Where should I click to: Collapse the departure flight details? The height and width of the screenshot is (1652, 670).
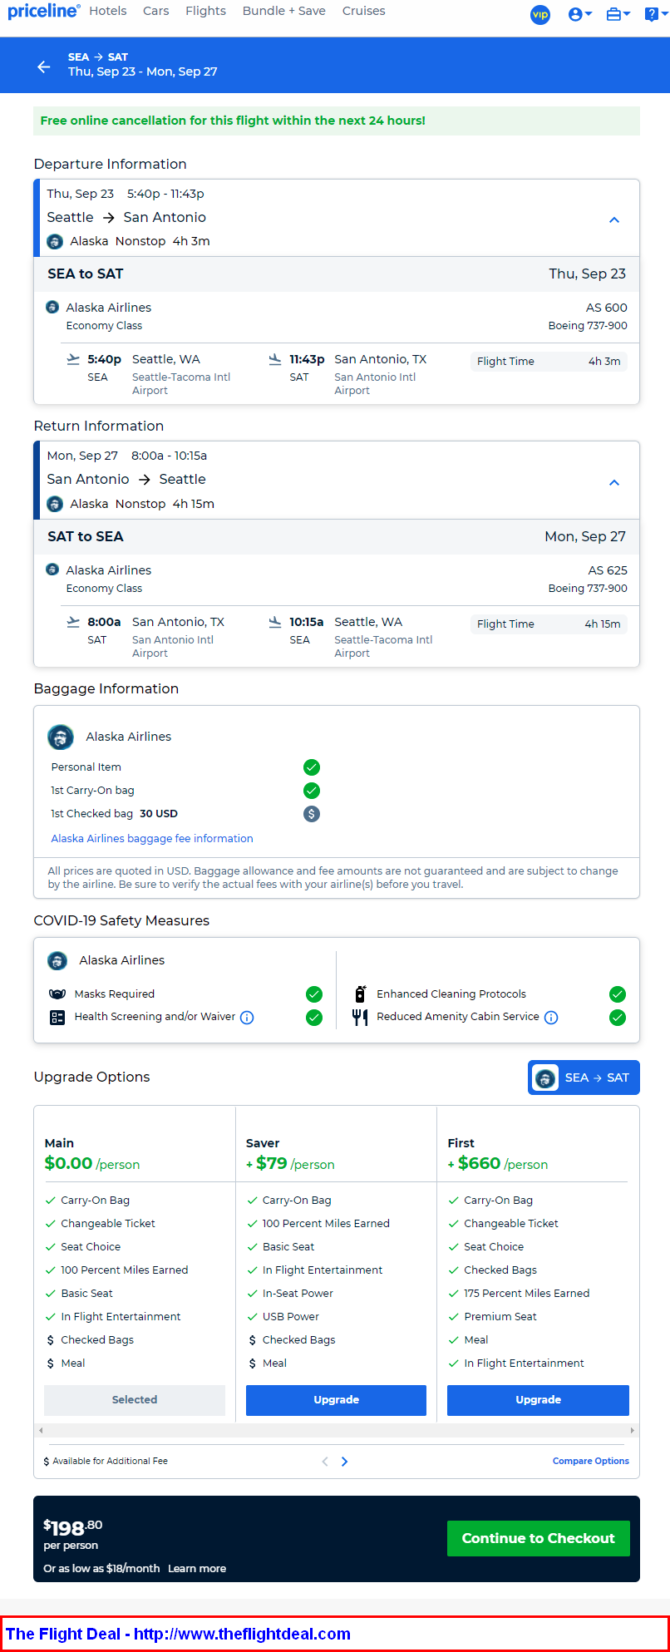[614, 220]
